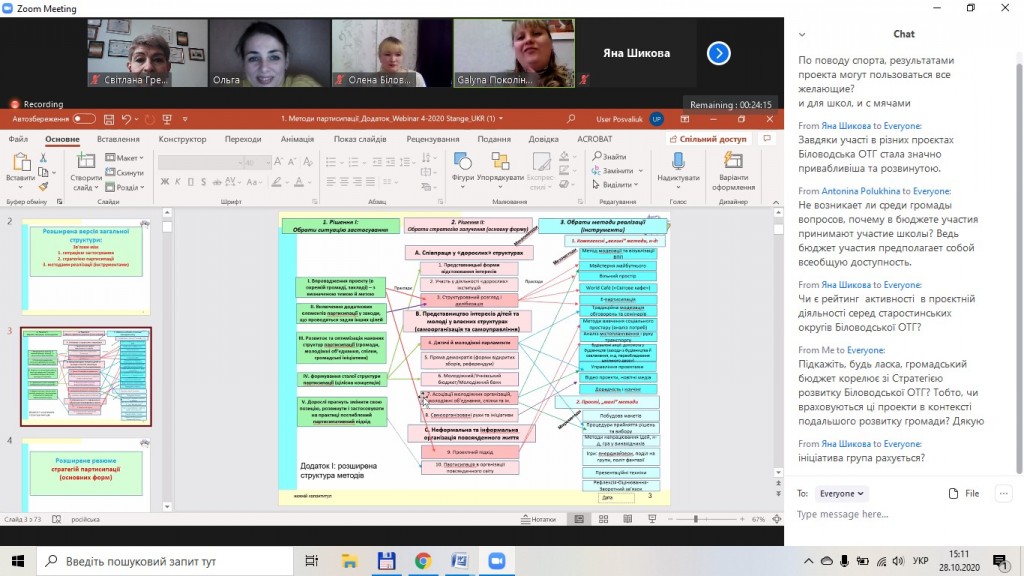Click the Фігури shapes icon
1024x576 pixels.
462,161
